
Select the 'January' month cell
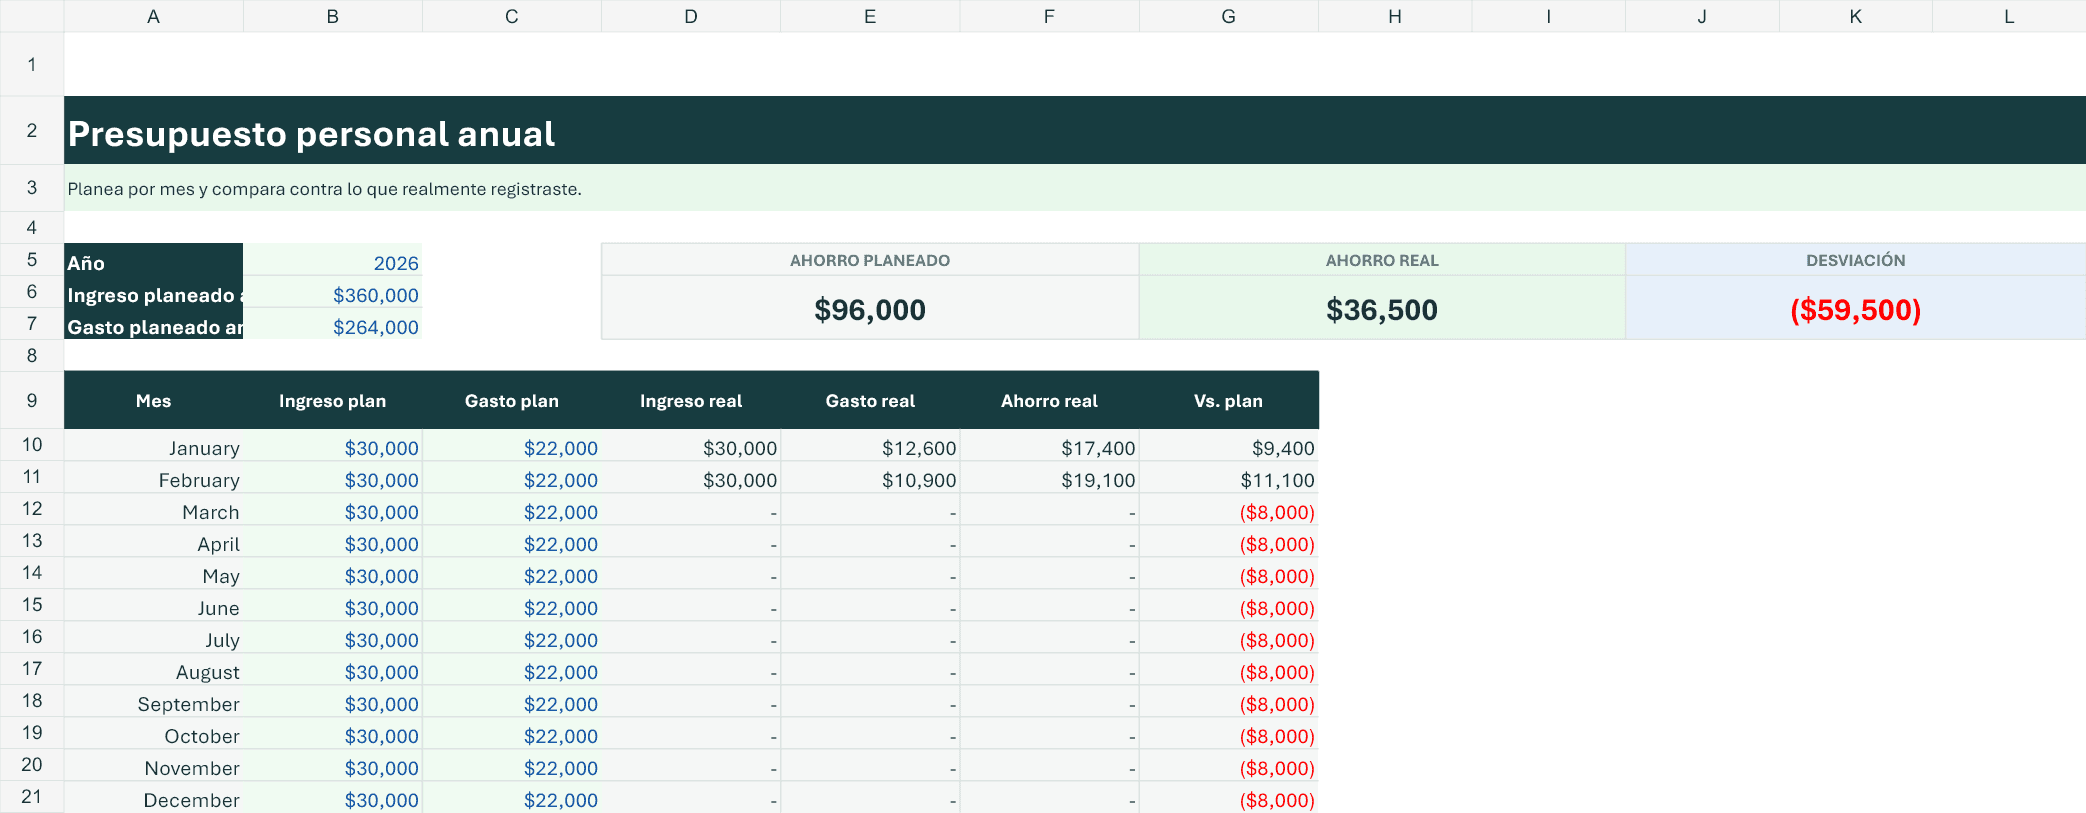[154, 445]
